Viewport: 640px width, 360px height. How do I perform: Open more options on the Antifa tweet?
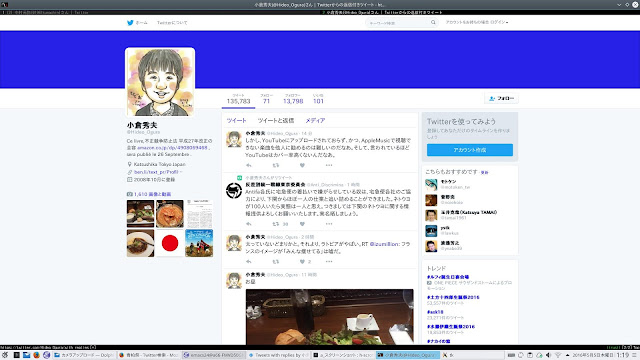tap(329, 224)
